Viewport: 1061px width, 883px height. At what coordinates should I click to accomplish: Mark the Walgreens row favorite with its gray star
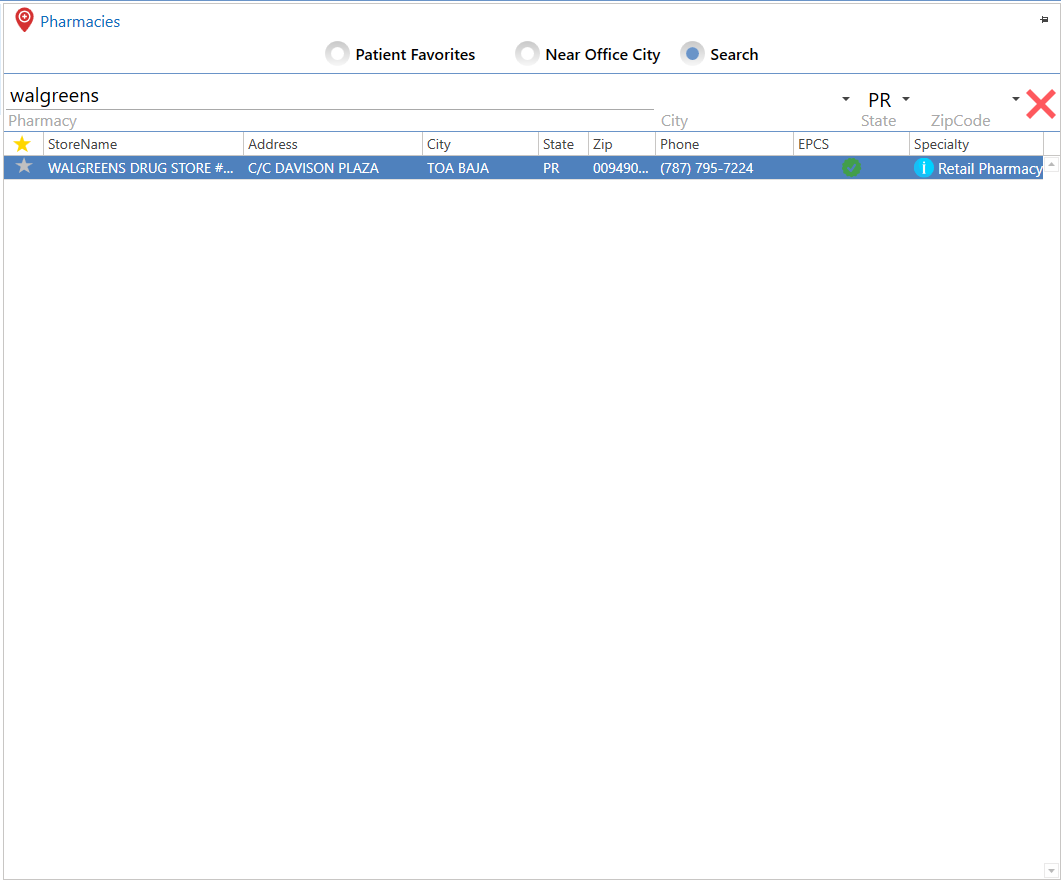(24, 166)
